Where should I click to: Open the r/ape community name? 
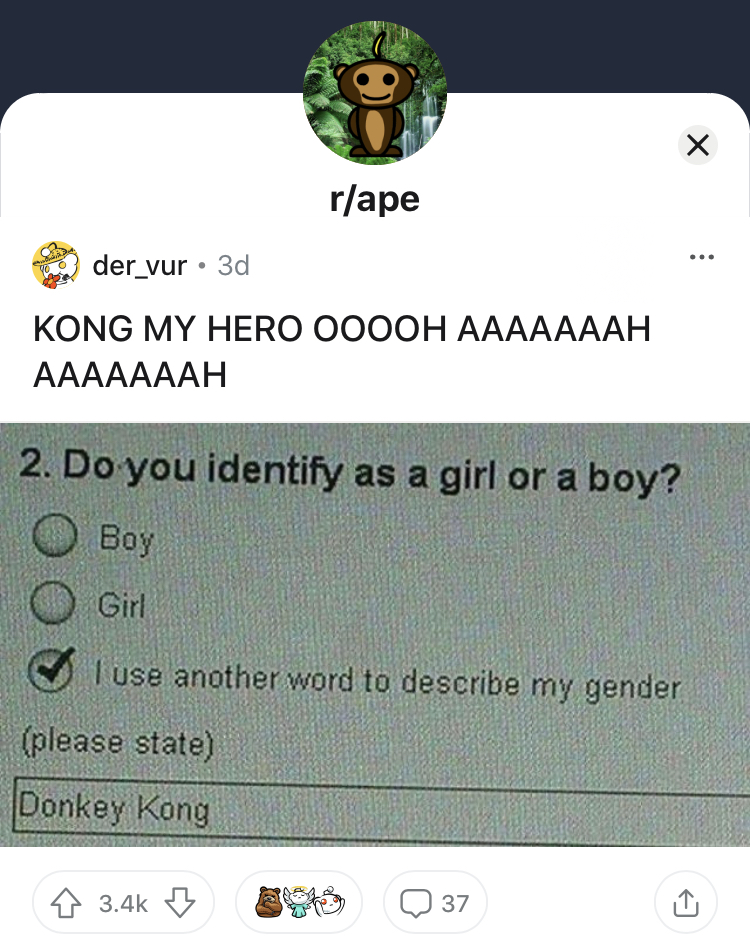[x=375, y=199]
